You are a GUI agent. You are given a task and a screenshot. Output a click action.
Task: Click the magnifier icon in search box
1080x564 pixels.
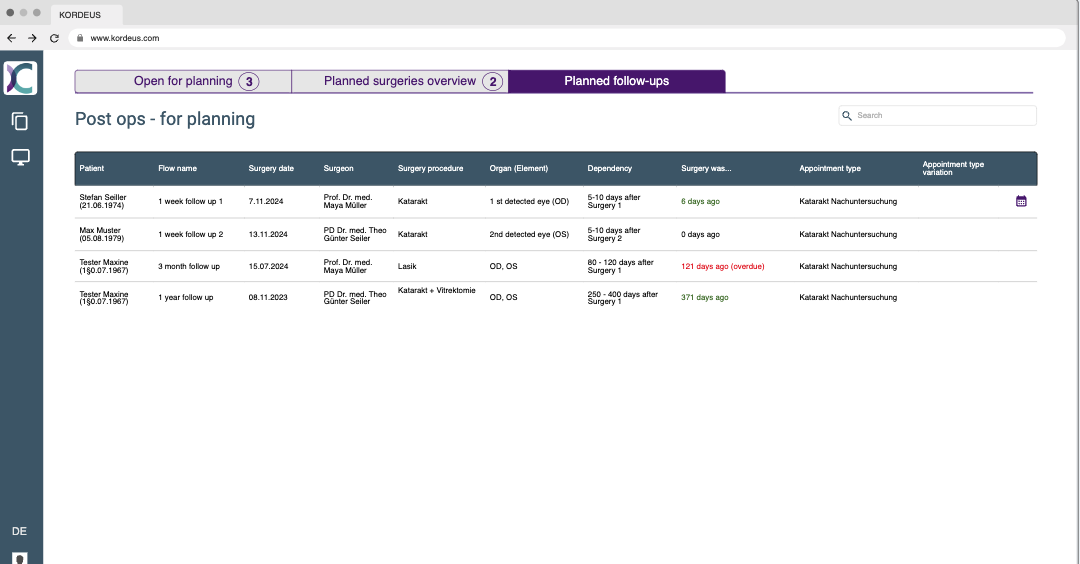[847, 116]
